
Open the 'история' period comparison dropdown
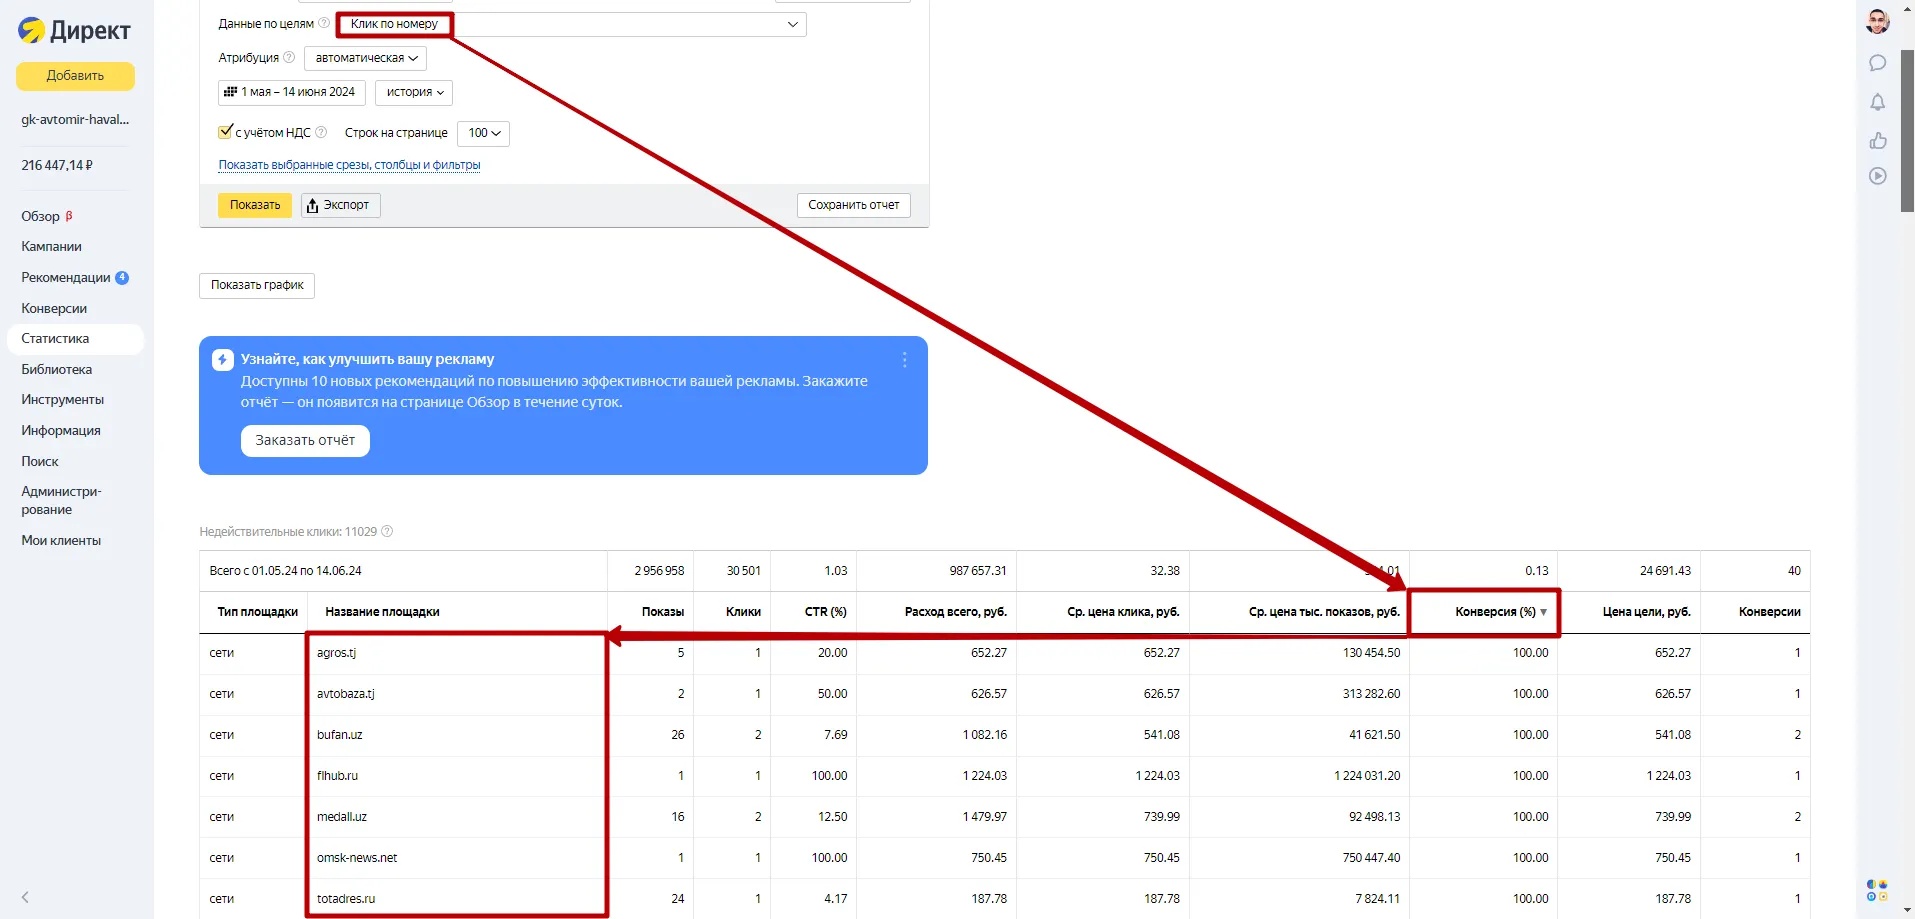414,92
